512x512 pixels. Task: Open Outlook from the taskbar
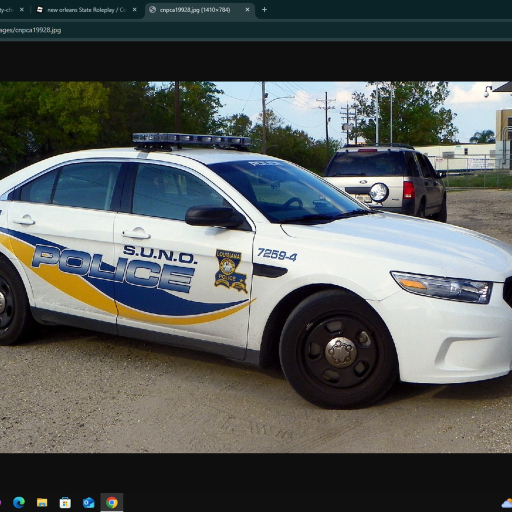pyautogui.click(x=88, y=502)
